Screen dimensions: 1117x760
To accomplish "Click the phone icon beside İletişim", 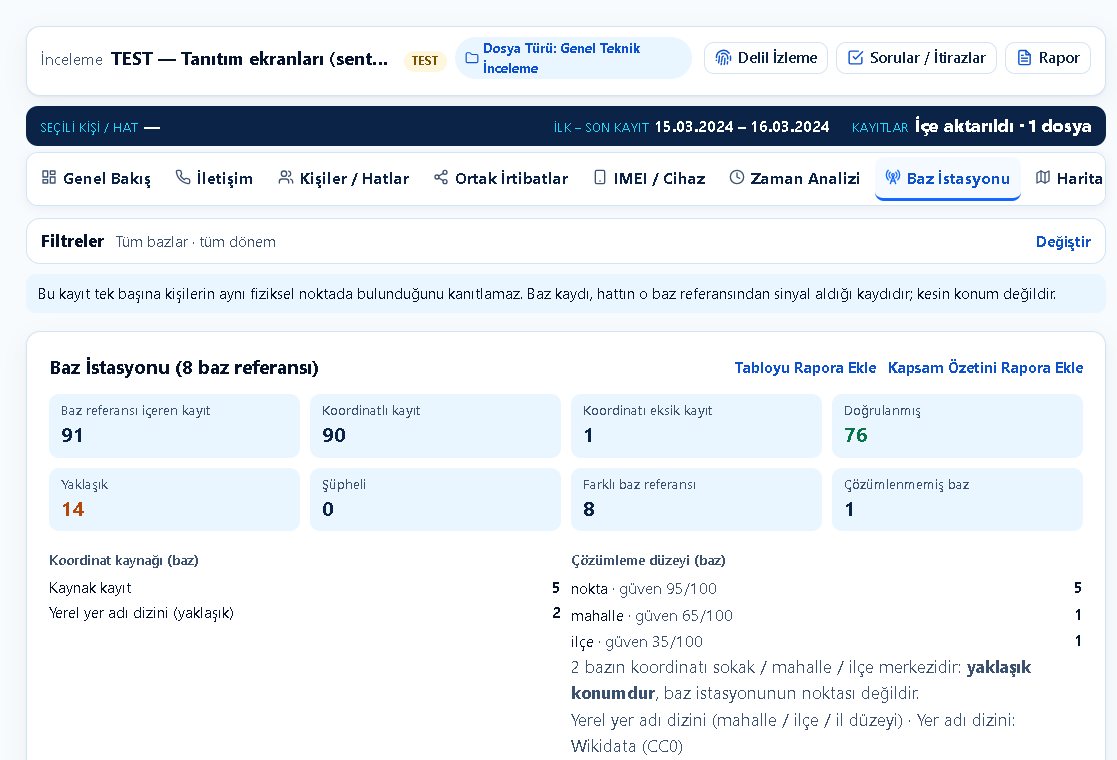I will coord(183,177).
